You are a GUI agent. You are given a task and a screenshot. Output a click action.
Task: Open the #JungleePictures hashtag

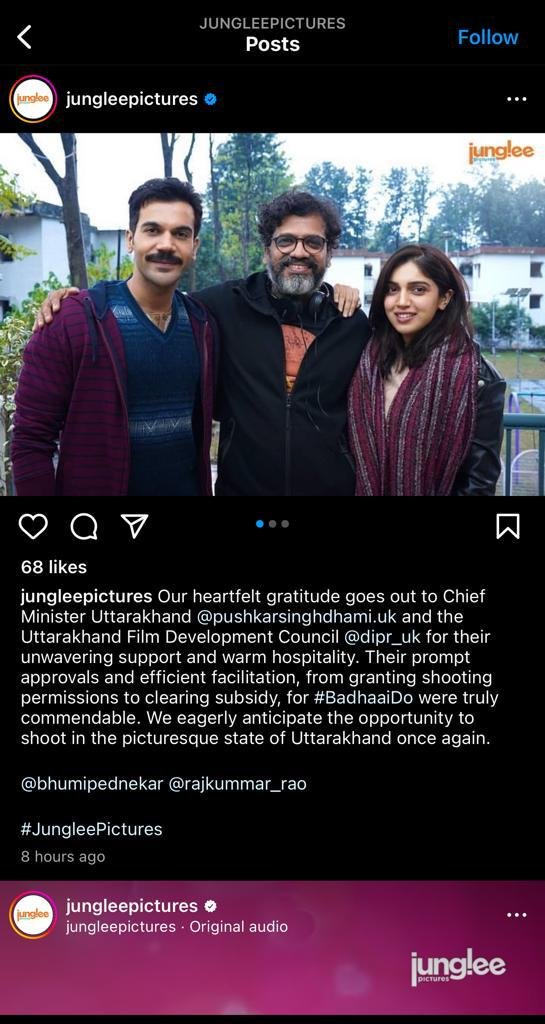tap(91, 829)
